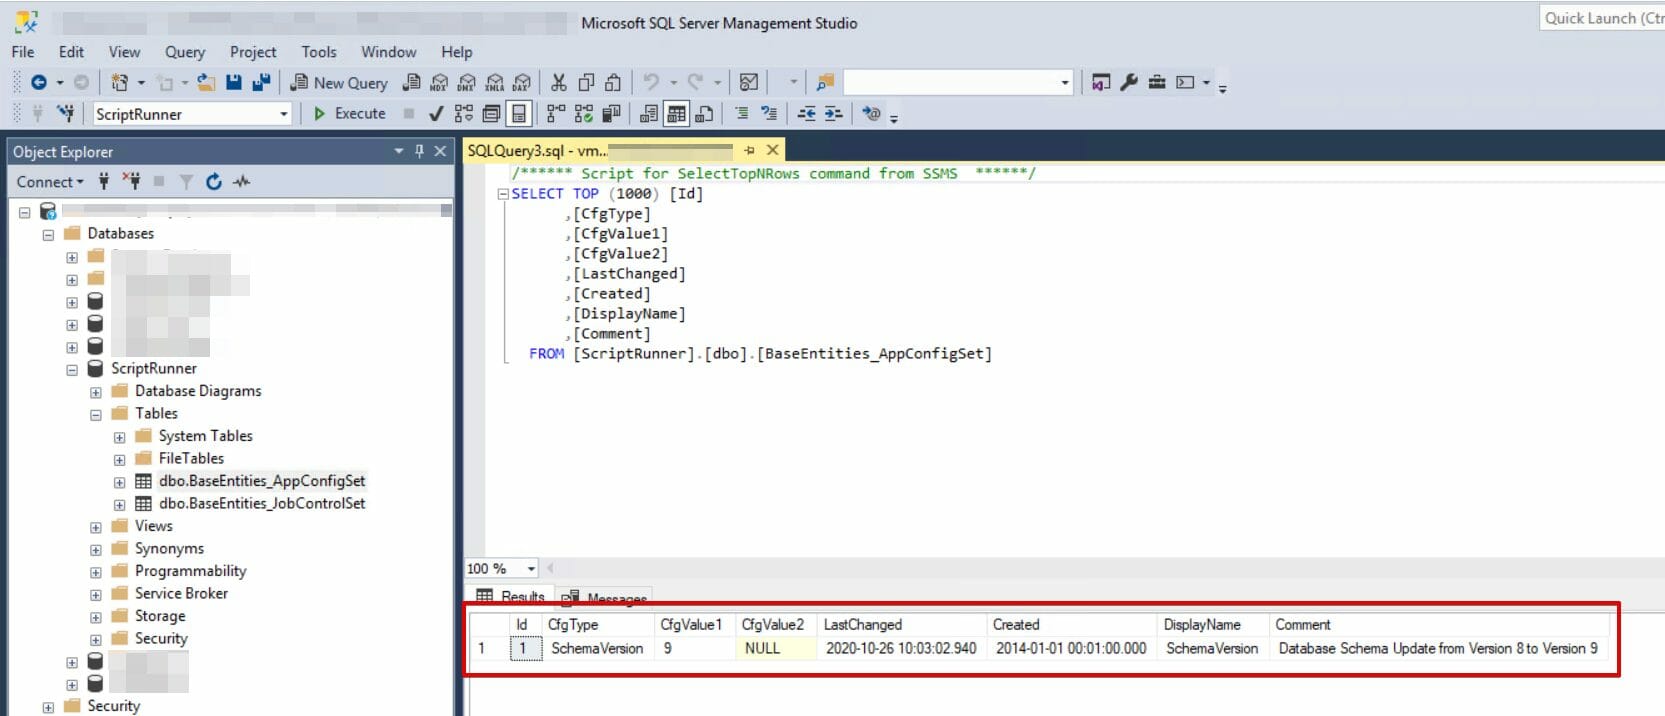Collapse the Databases node
Screen dimensions: 1665x716
click(x=48, y=235)
